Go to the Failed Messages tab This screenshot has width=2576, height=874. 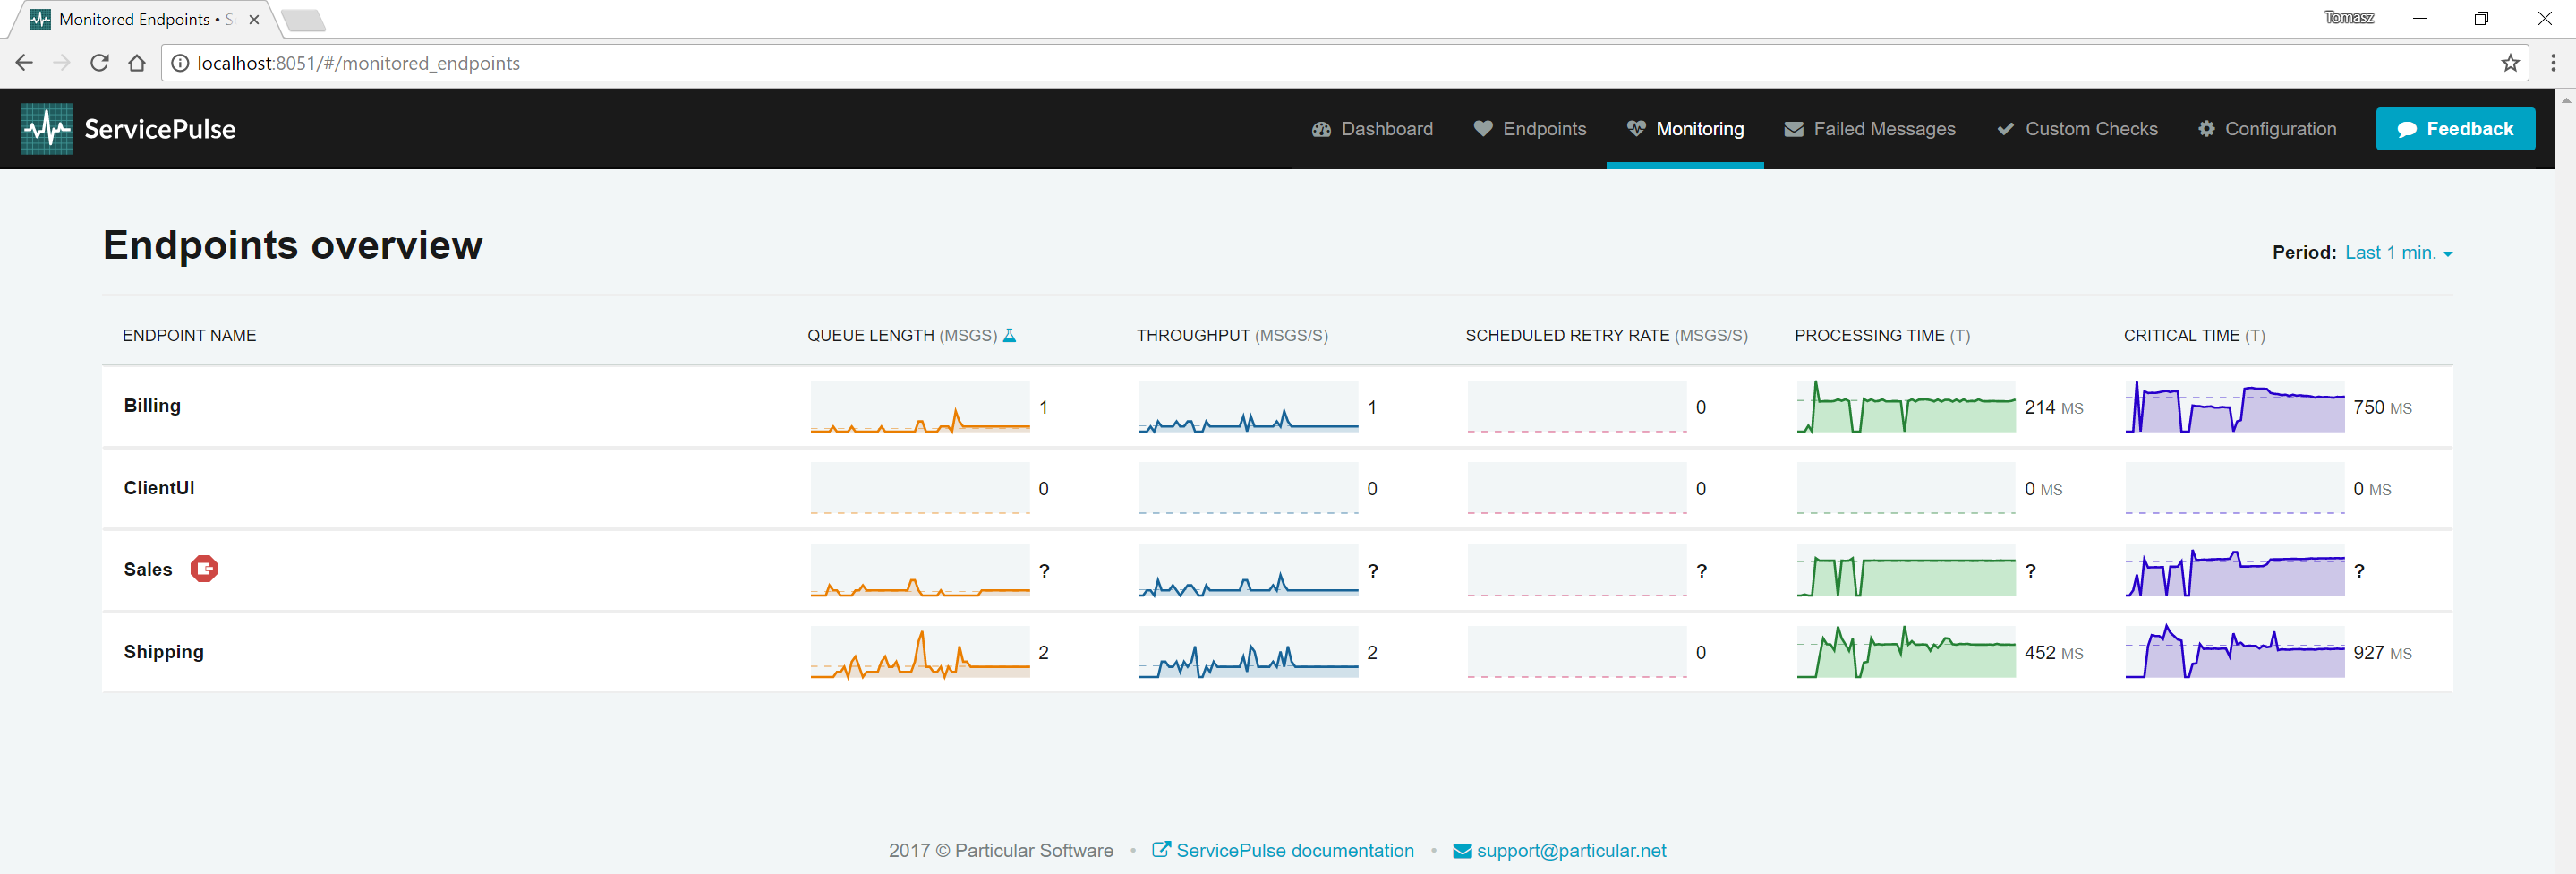[x=1869, y=129]
